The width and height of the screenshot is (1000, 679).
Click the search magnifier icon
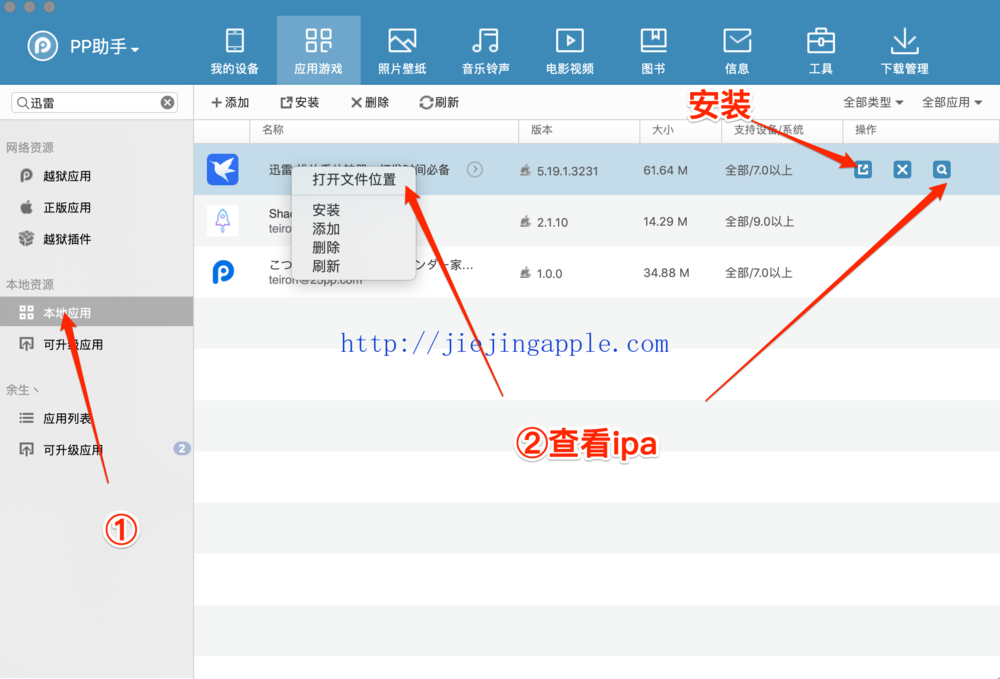(22, 103)
